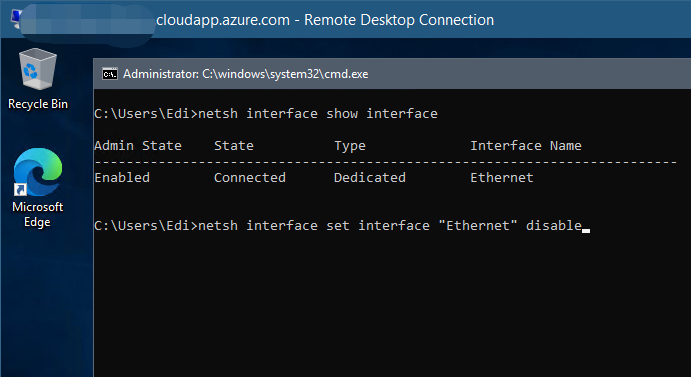Click the 'State' column header text
691x377 pixels.
coord(234,146)
